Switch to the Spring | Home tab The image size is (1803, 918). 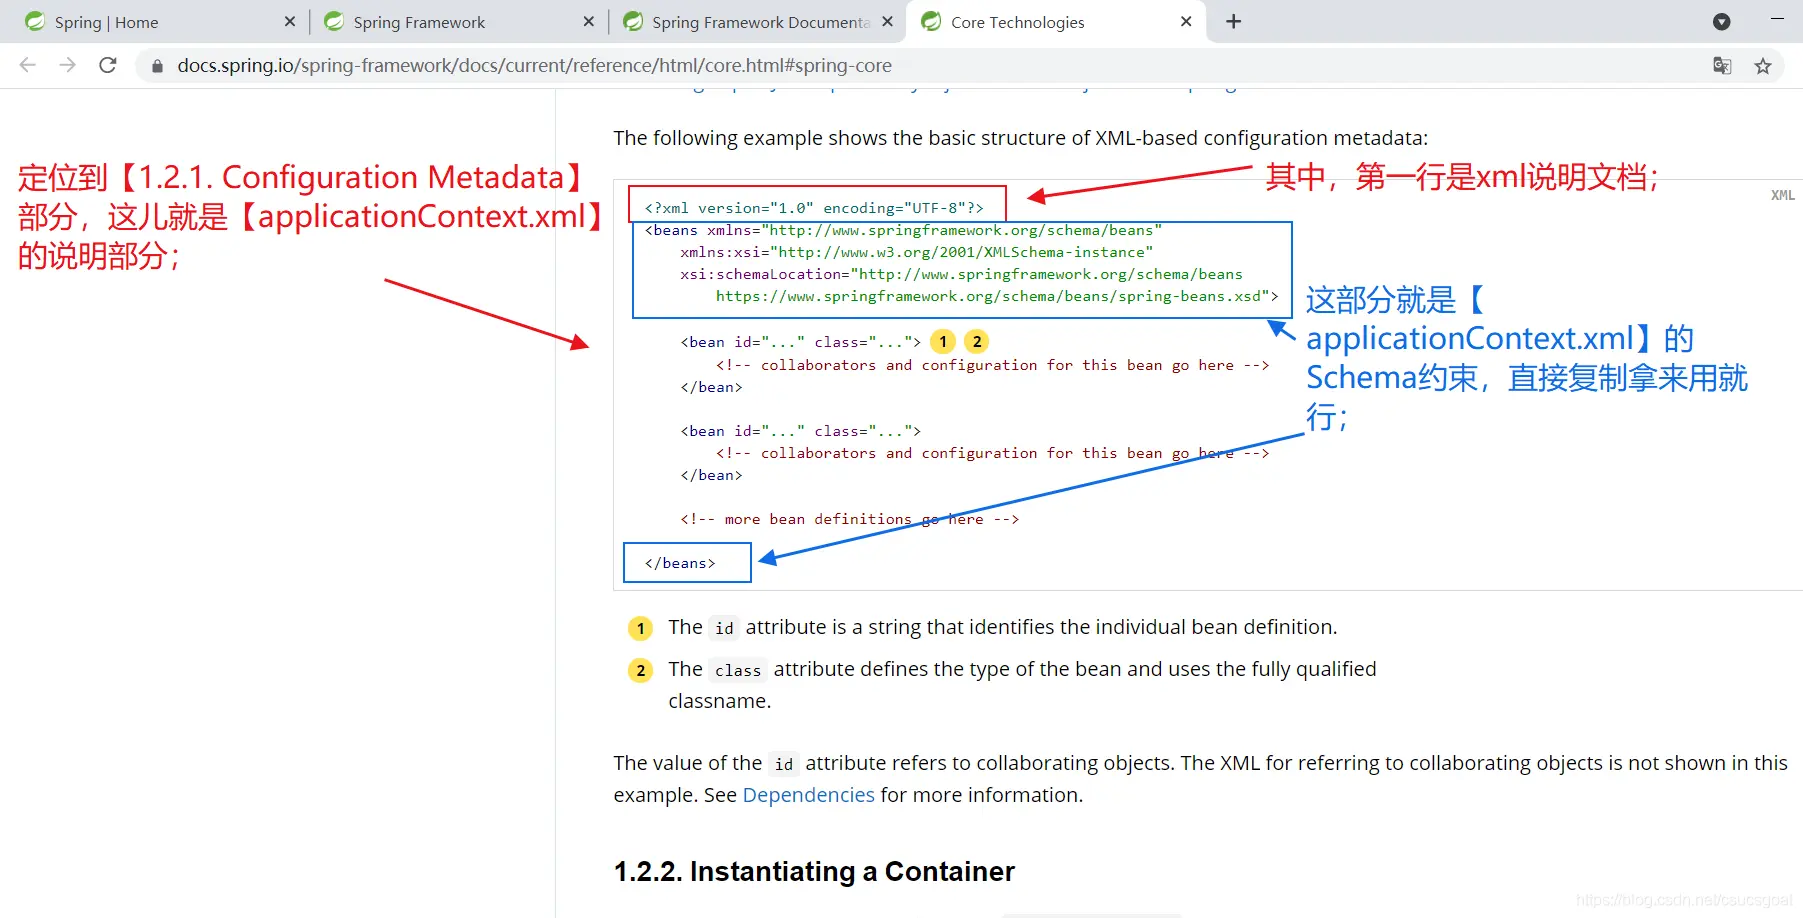(106, 22)
